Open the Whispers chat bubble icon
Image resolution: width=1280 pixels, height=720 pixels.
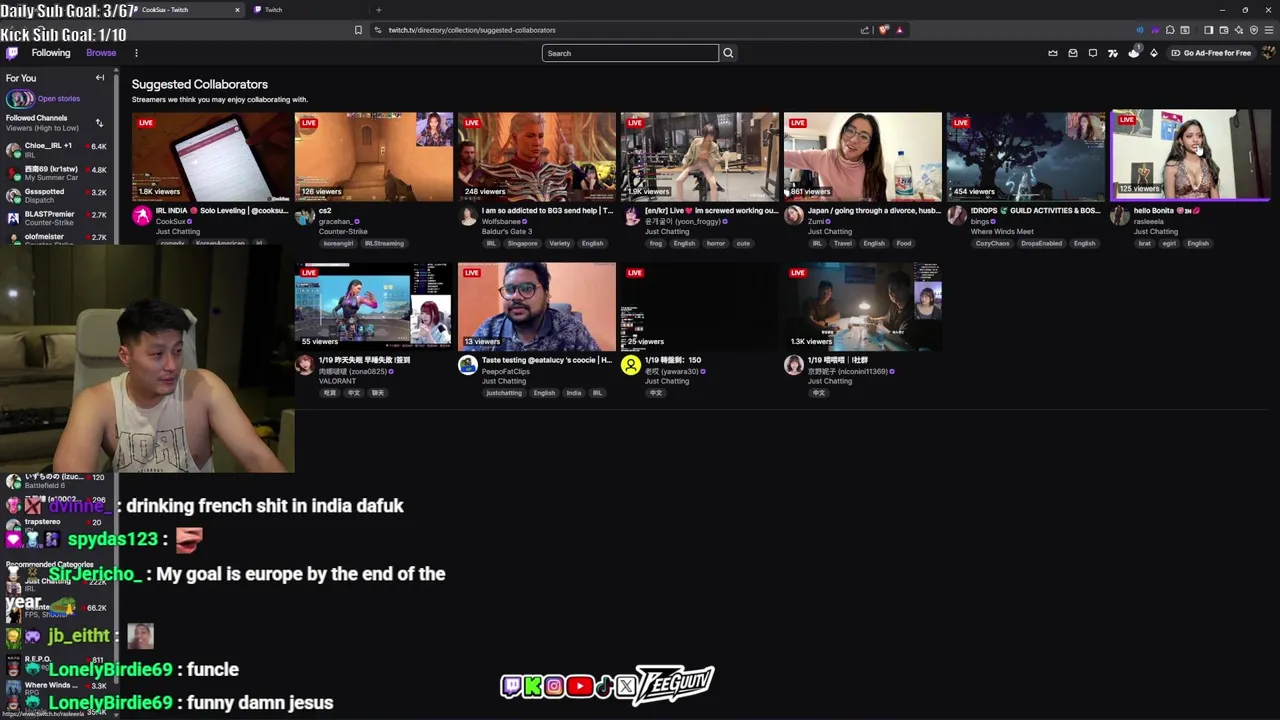(1093, 53)
